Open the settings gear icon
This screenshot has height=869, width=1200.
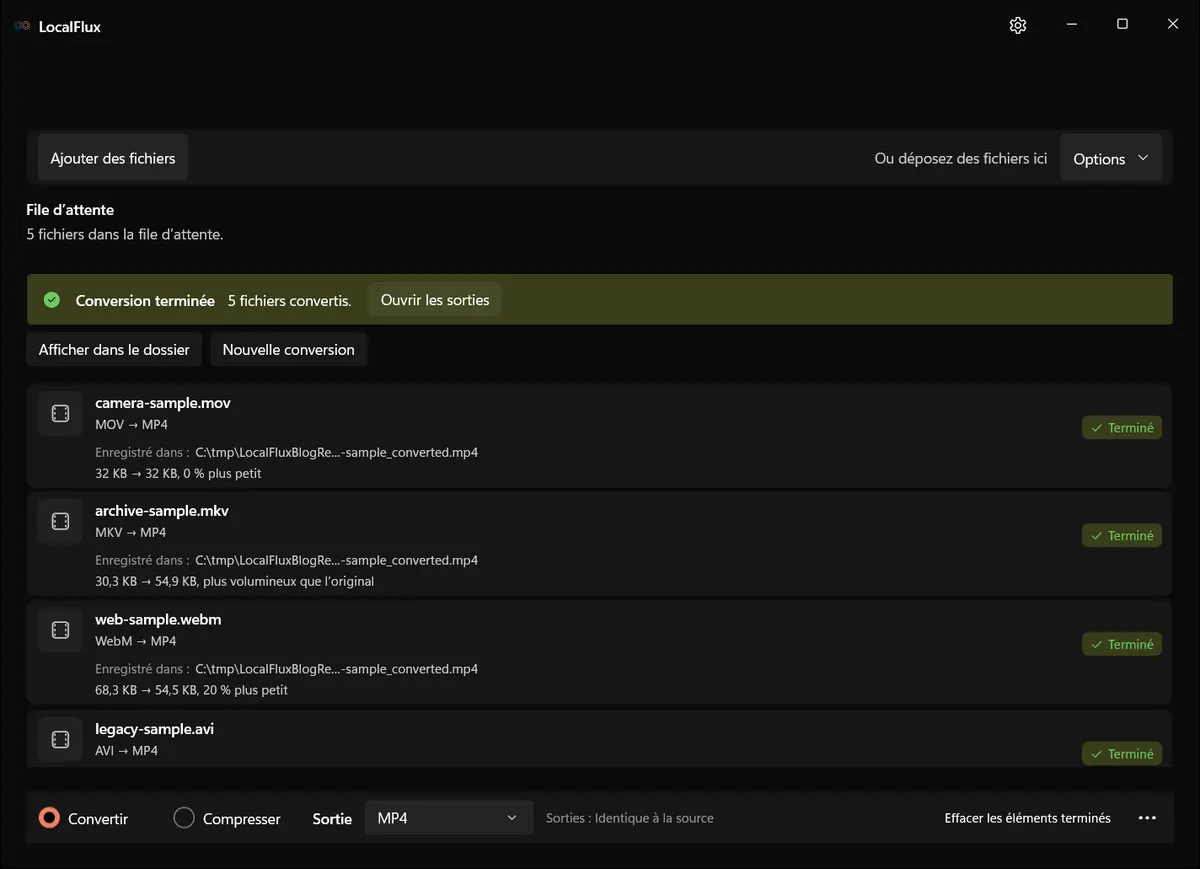click(x=1018, y=26)
